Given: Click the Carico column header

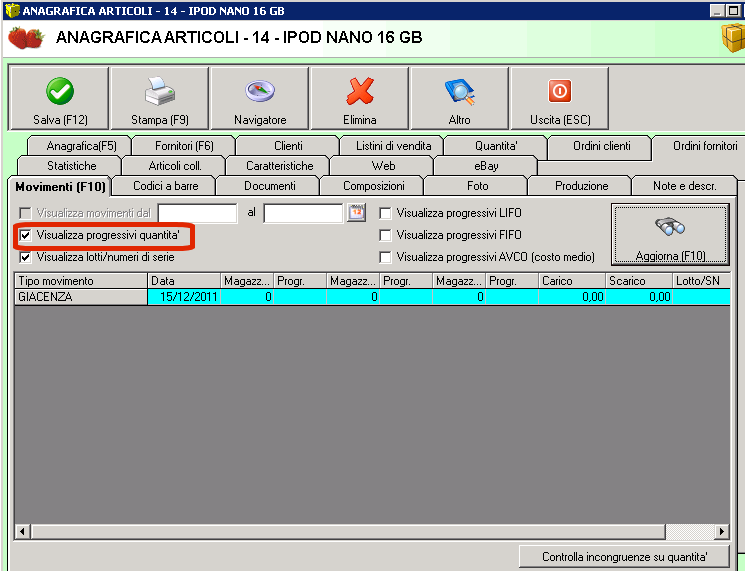Looking at the screenshot, I should (x=572, y=281).
